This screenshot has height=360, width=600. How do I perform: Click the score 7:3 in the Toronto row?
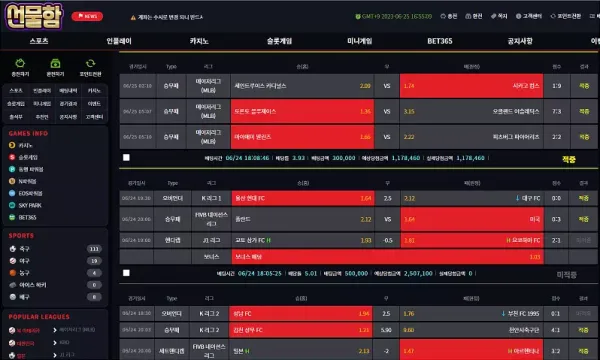point(557,111)
